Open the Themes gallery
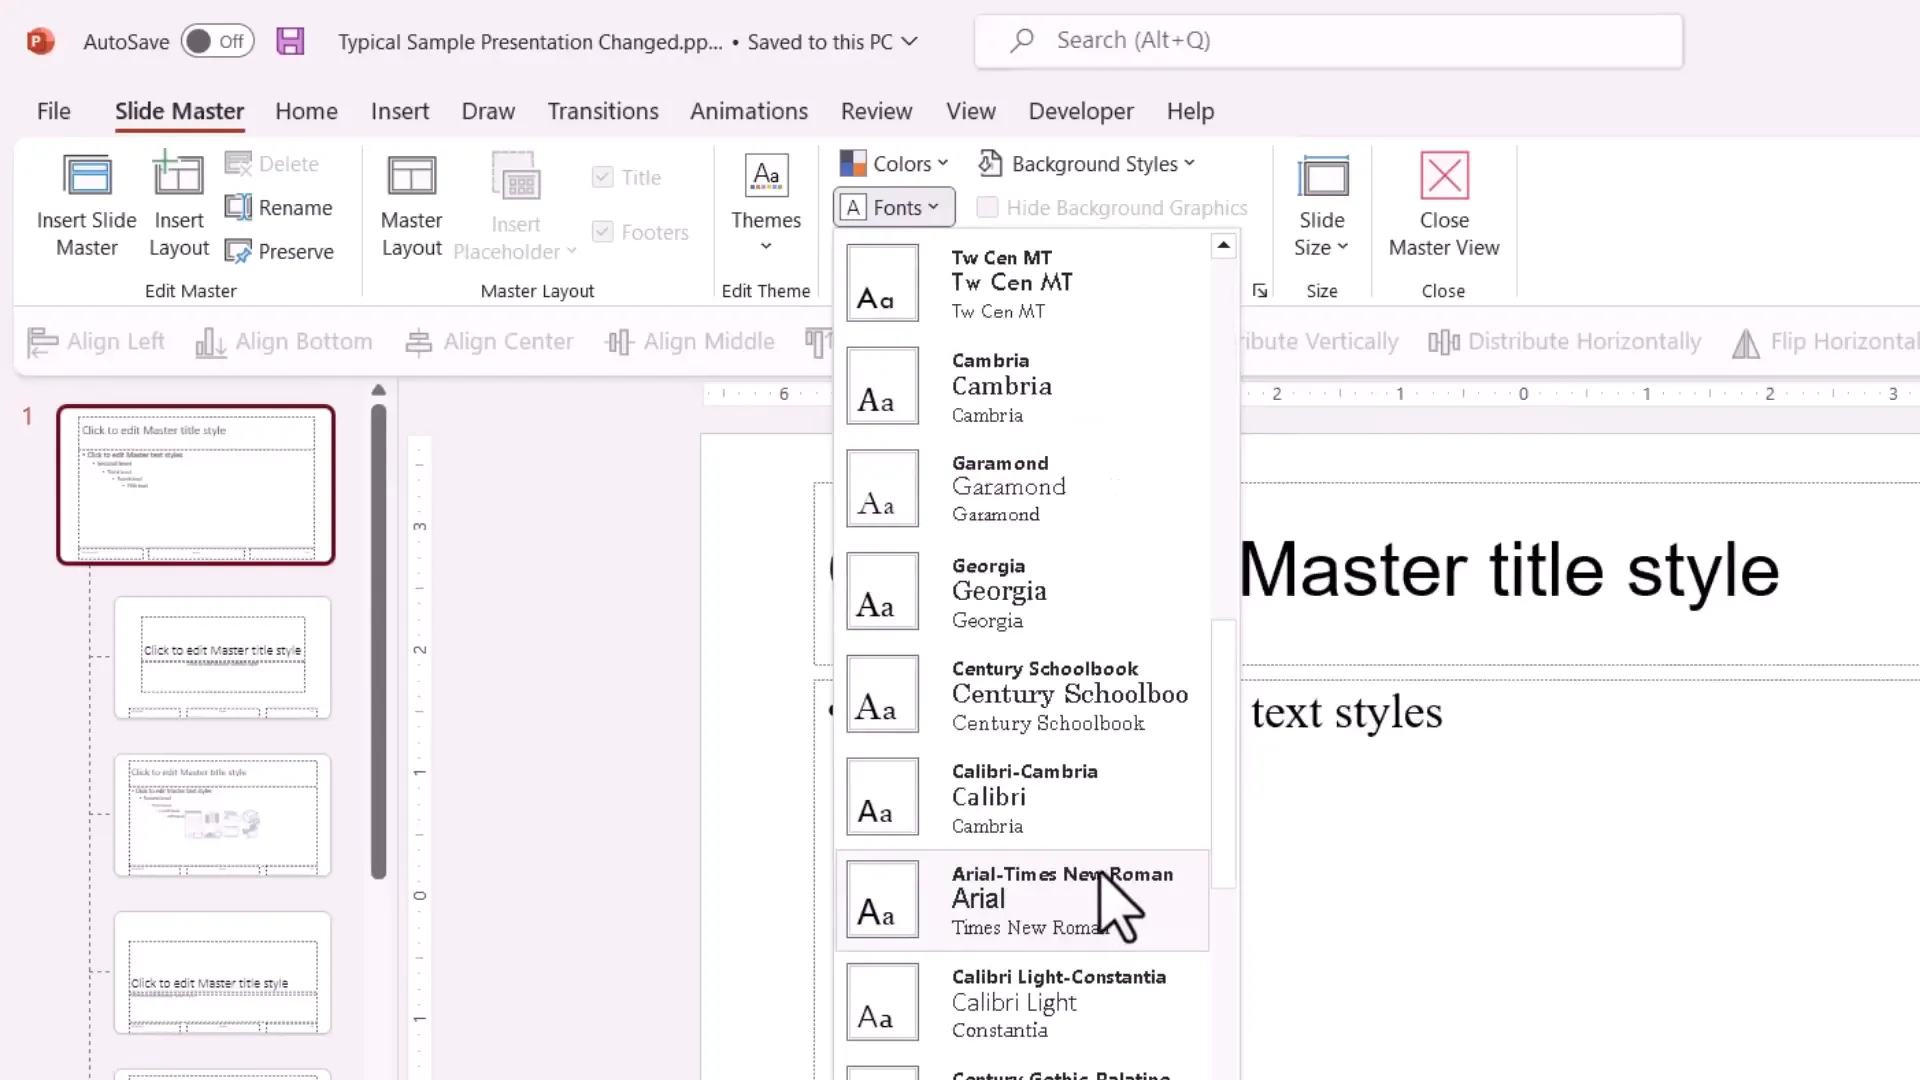 coord(766,206)
